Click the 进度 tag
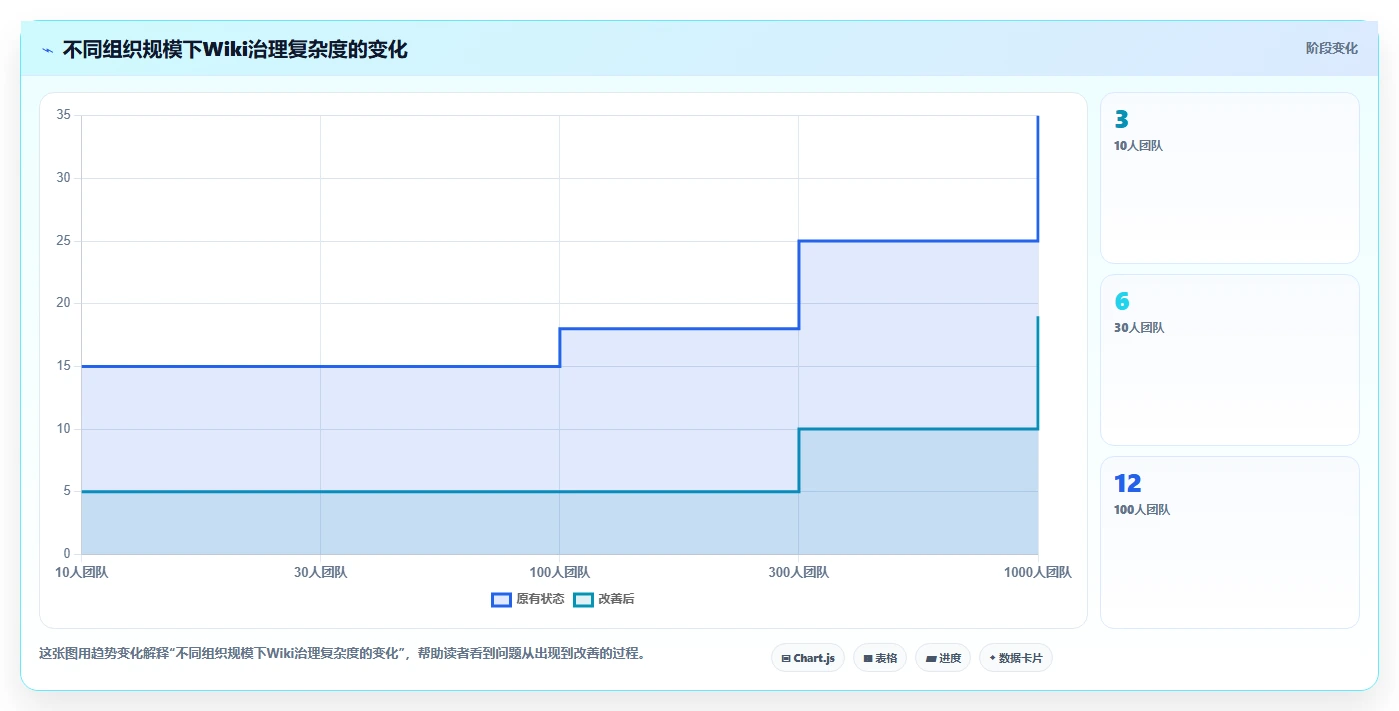The width and height of the screenshot is (1399, 711). tap(943, 658)
